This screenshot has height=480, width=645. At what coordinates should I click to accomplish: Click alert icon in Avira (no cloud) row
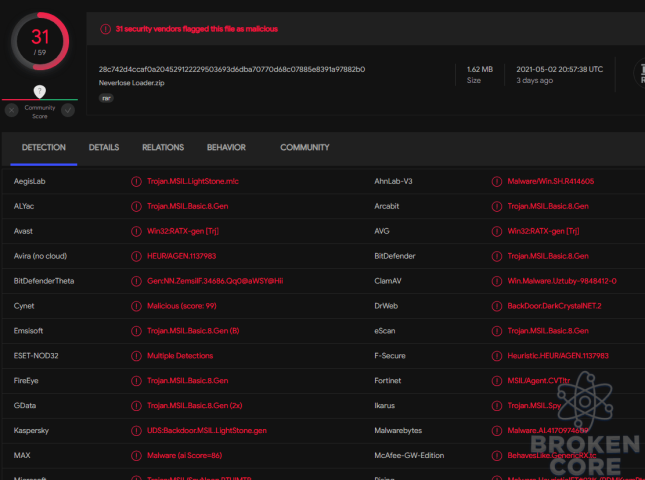click(136, 256)
